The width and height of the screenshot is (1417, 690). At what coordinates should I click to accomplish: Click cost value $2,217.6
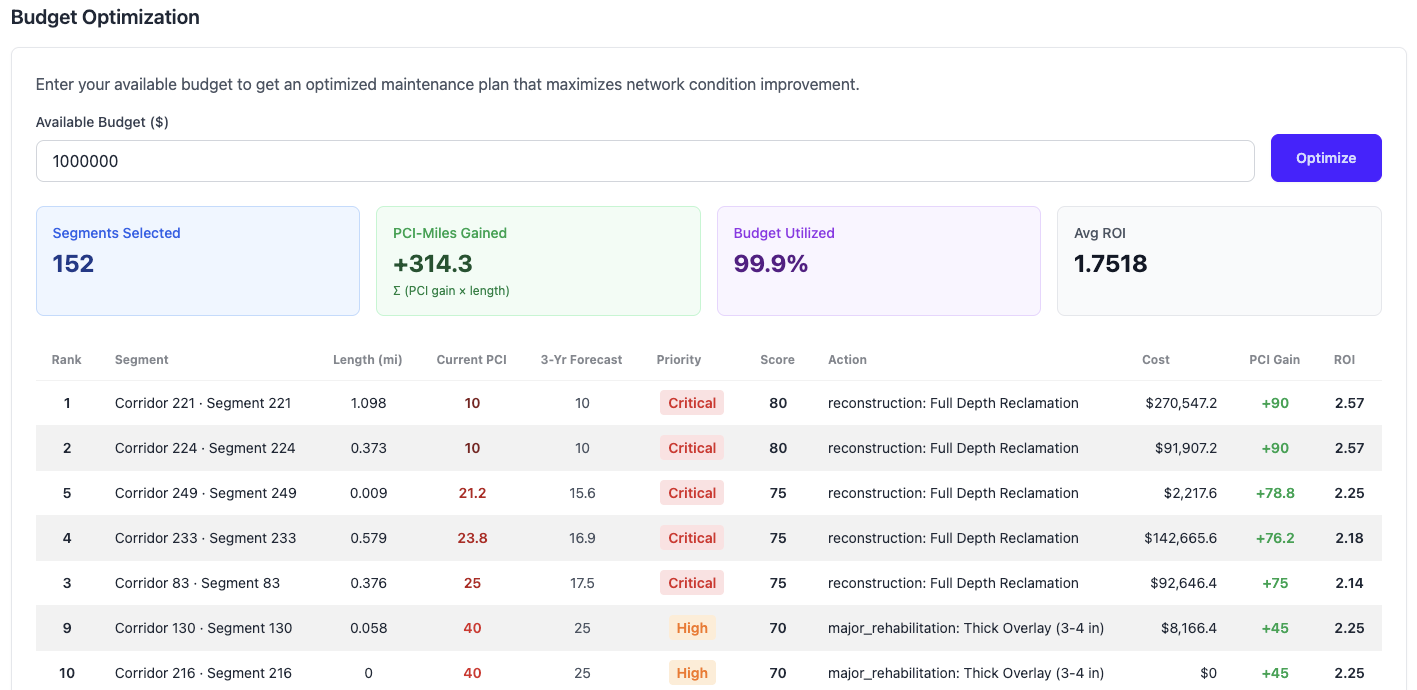[x=1190, y=493]
